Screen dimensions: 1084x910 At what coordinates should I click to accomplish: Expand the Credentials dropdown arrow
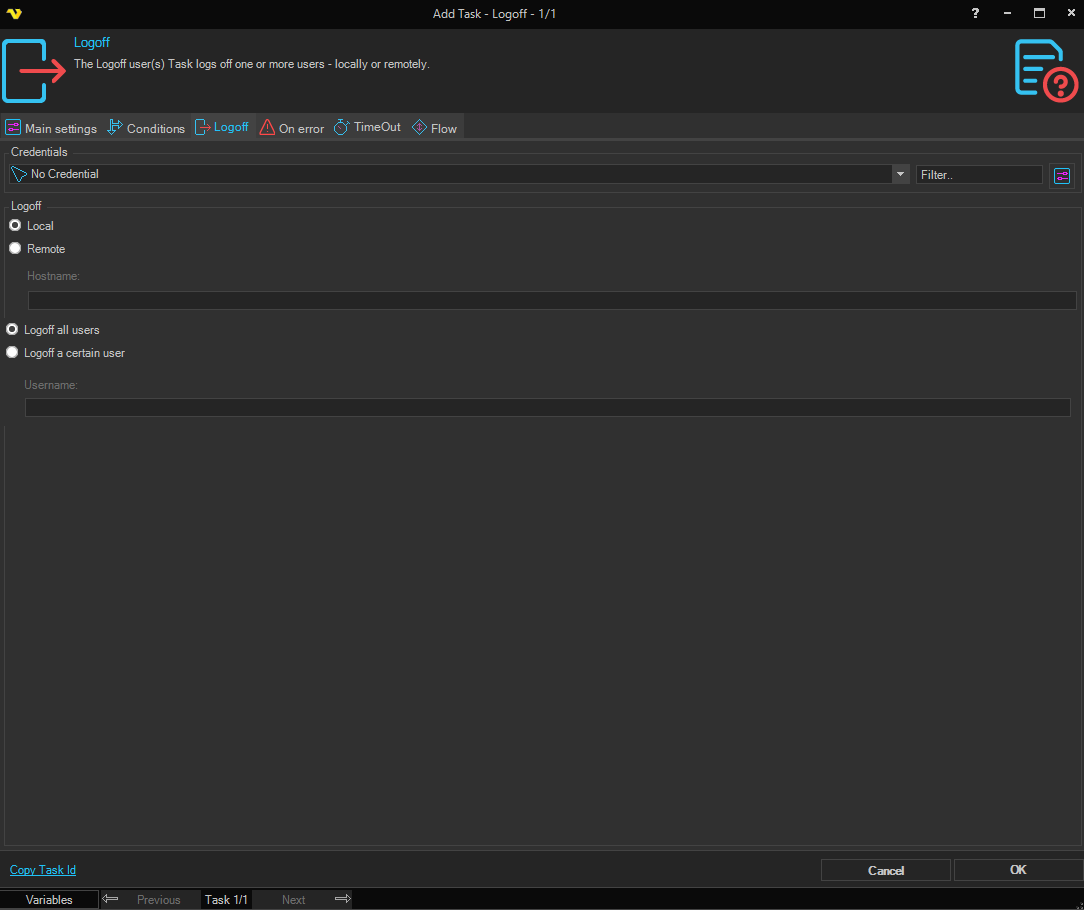click(900, 174)
